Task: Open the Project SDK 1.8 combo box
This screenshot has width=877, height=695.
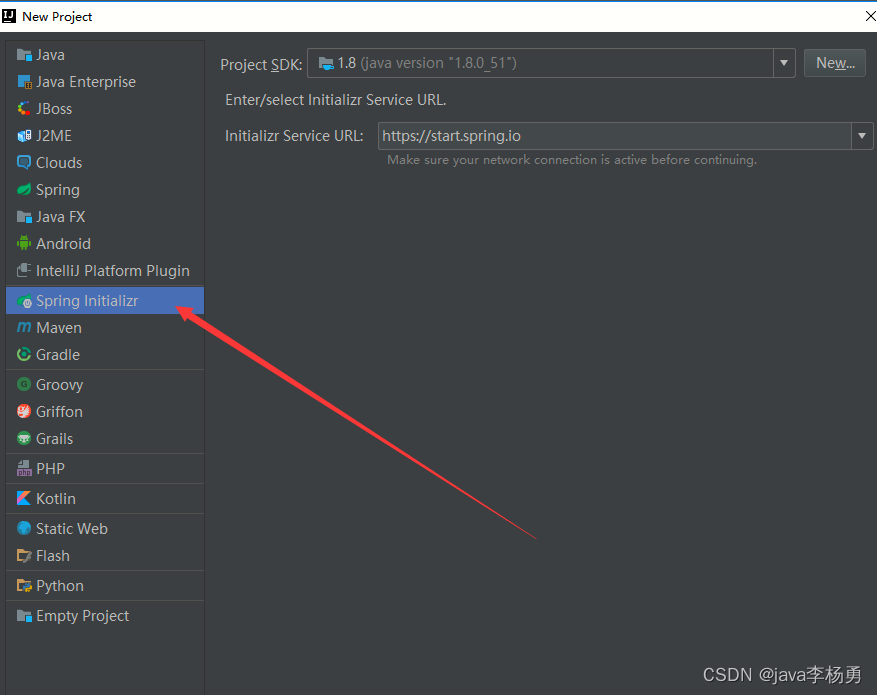Action: [x=551, y=63]
